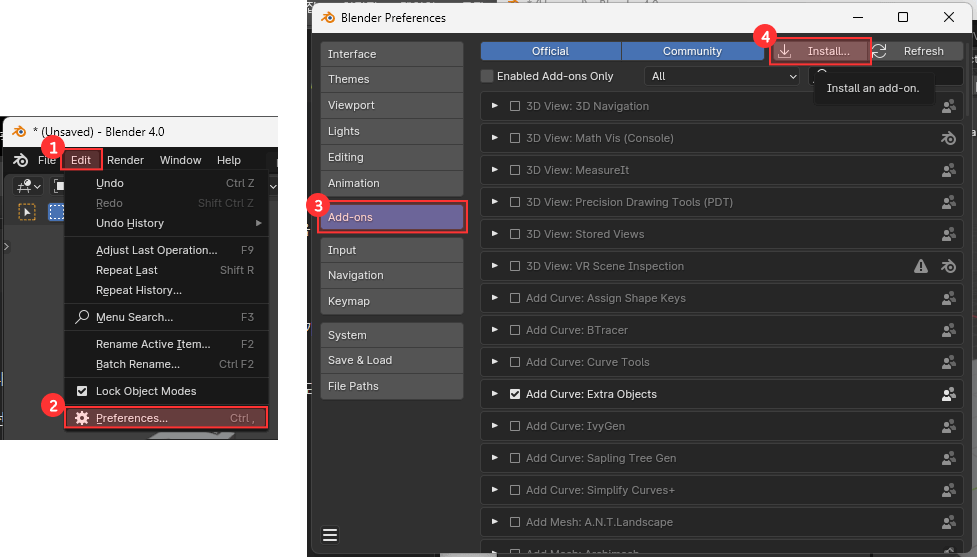Click community icon for IvyGen add-on
This screenshot has height=557, width=977.
point(948,426)
